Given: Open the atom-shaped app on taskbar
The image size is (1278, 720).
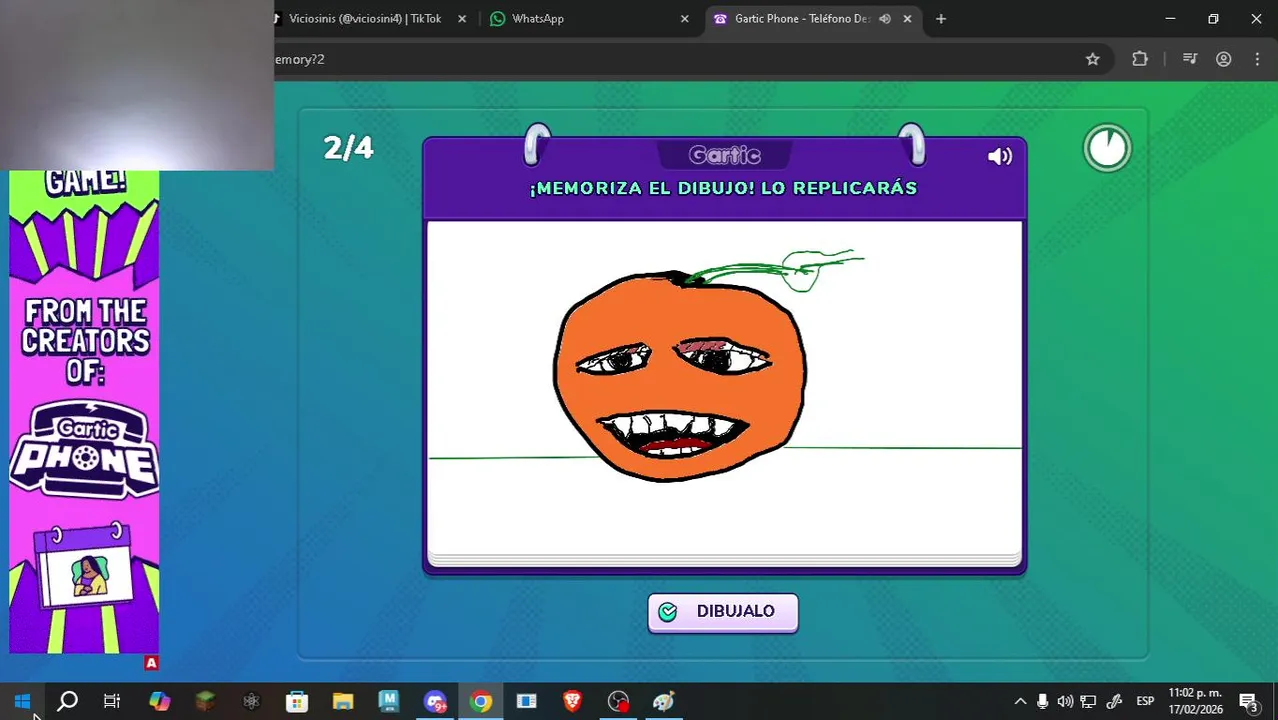Looking at the screenshot, I should [251, 701].
